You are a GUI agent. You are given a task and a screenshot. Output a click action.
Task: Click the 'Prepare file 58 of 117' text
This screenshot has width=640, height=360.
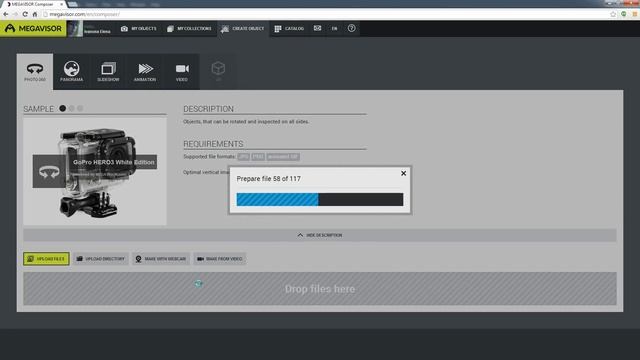coord(269,179)
